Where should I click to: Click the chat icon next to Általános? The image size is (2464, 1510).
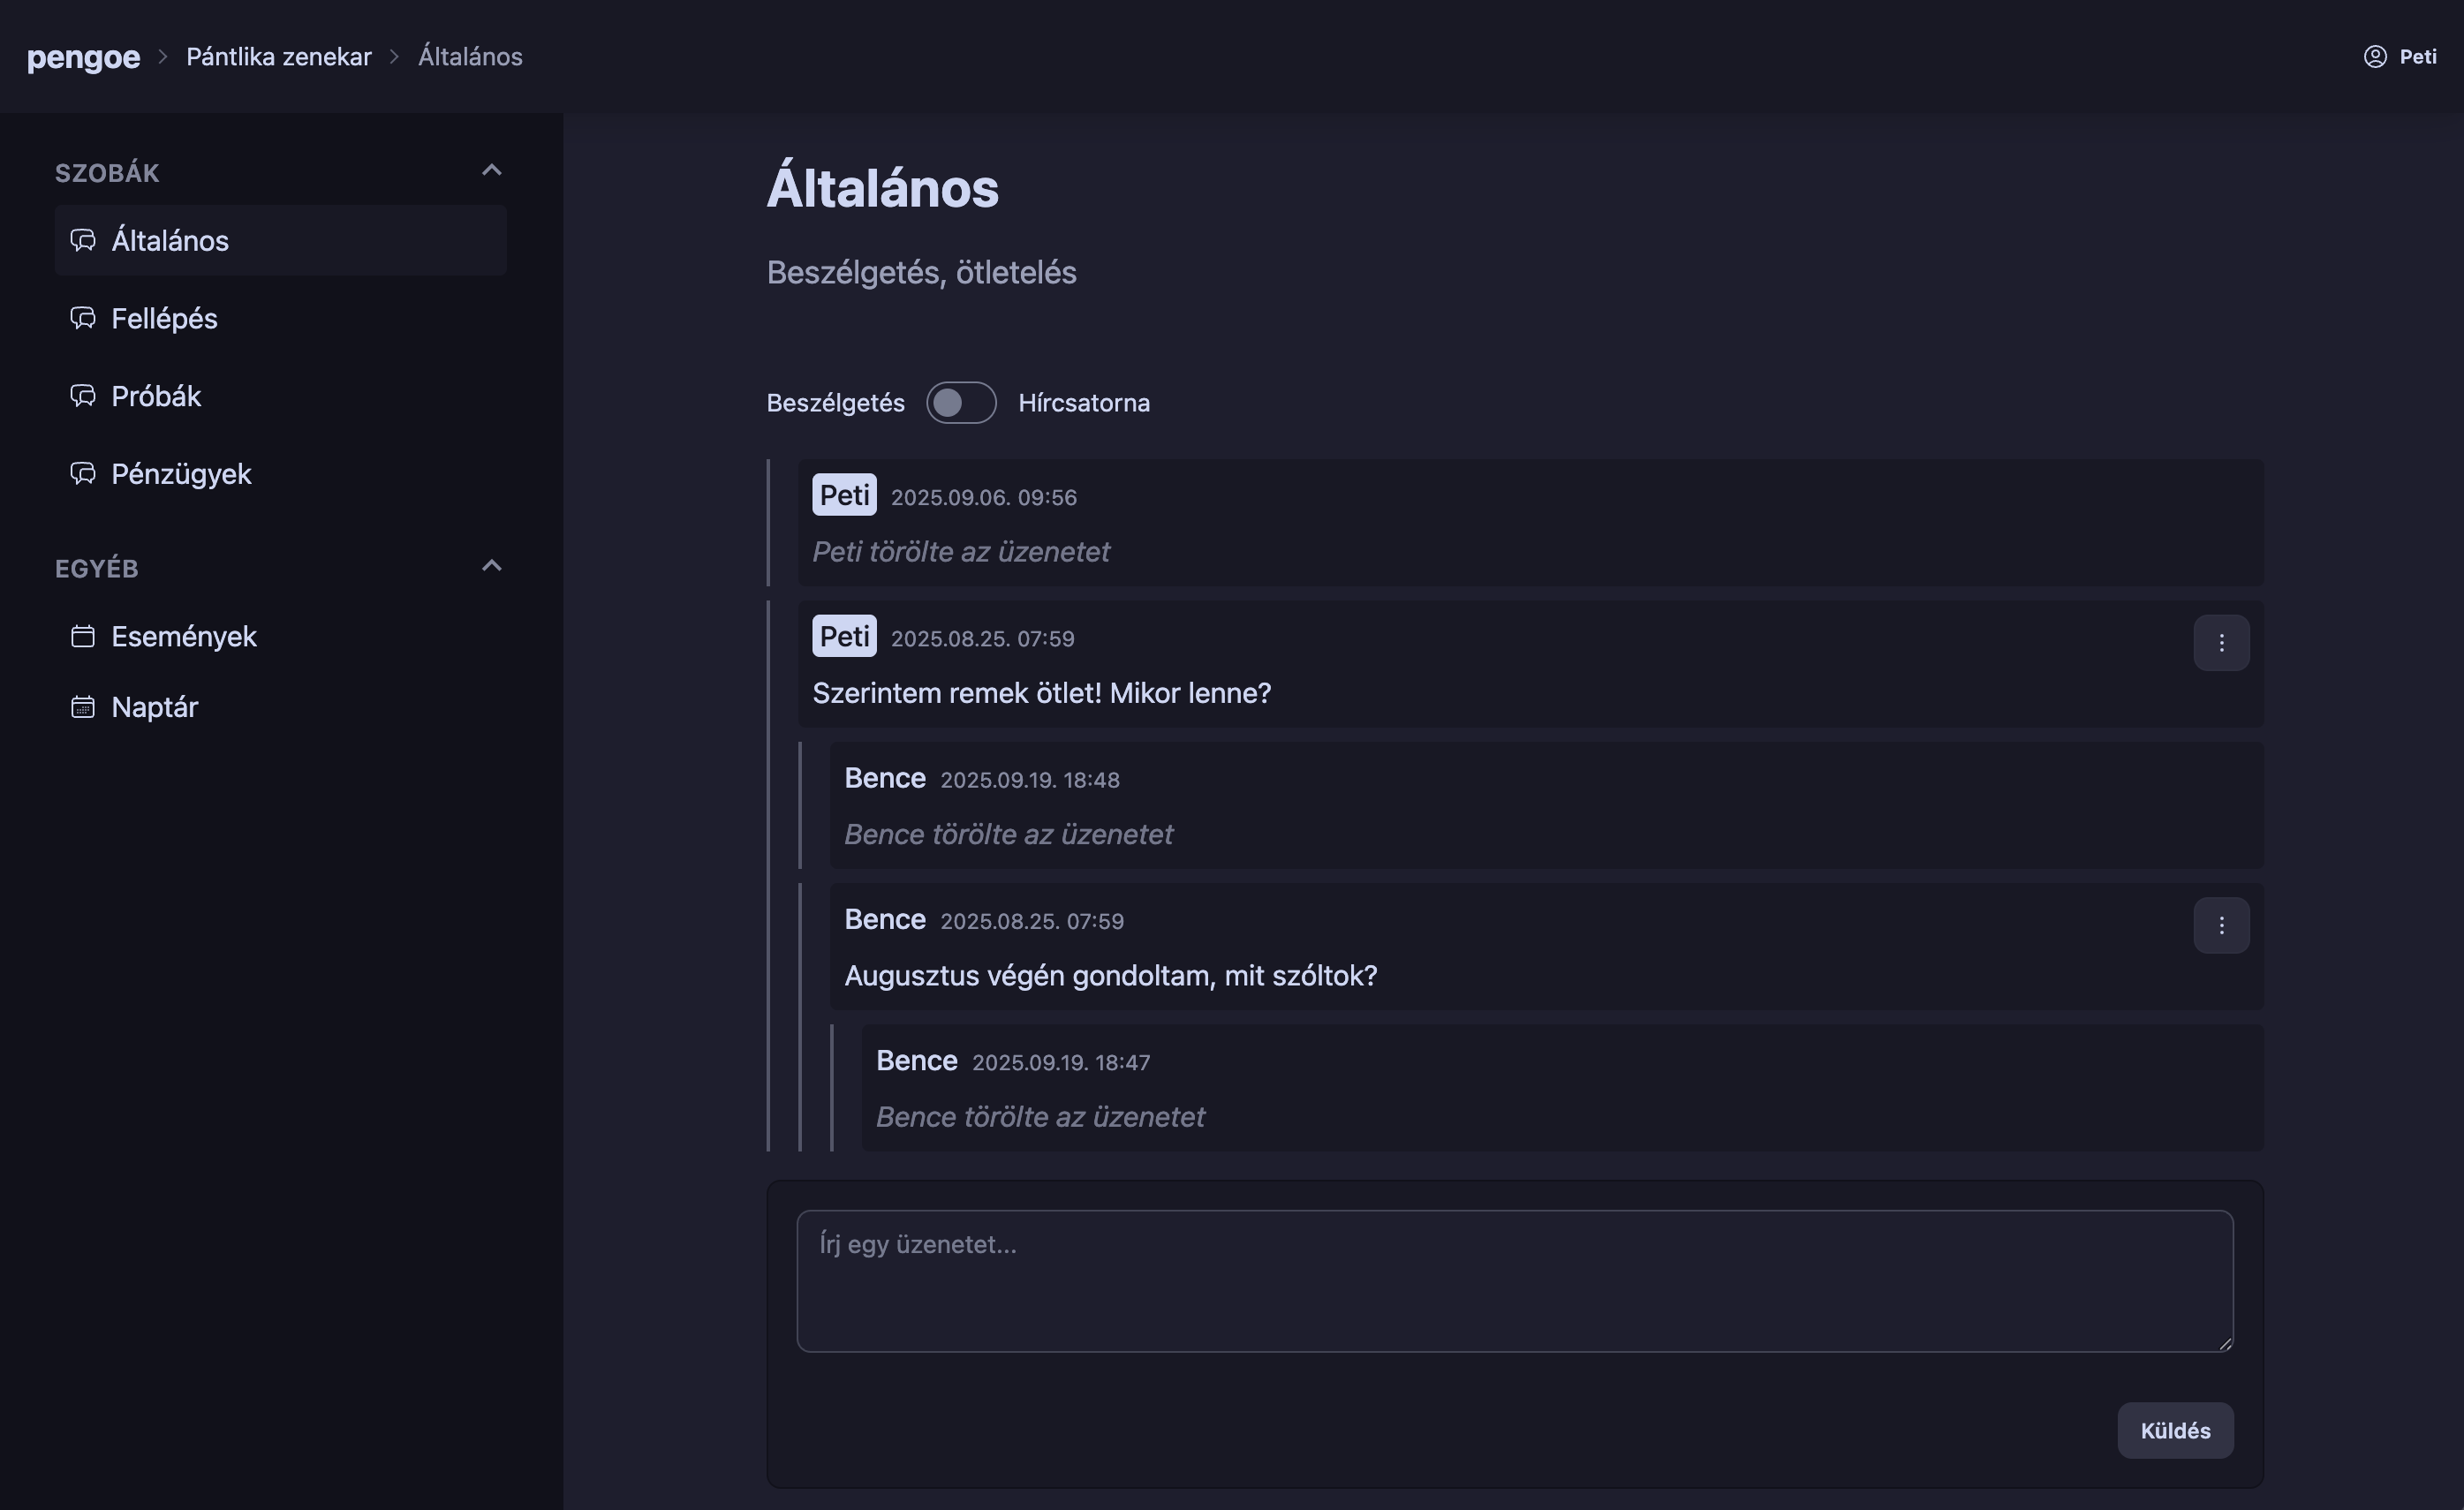point(83,240)
